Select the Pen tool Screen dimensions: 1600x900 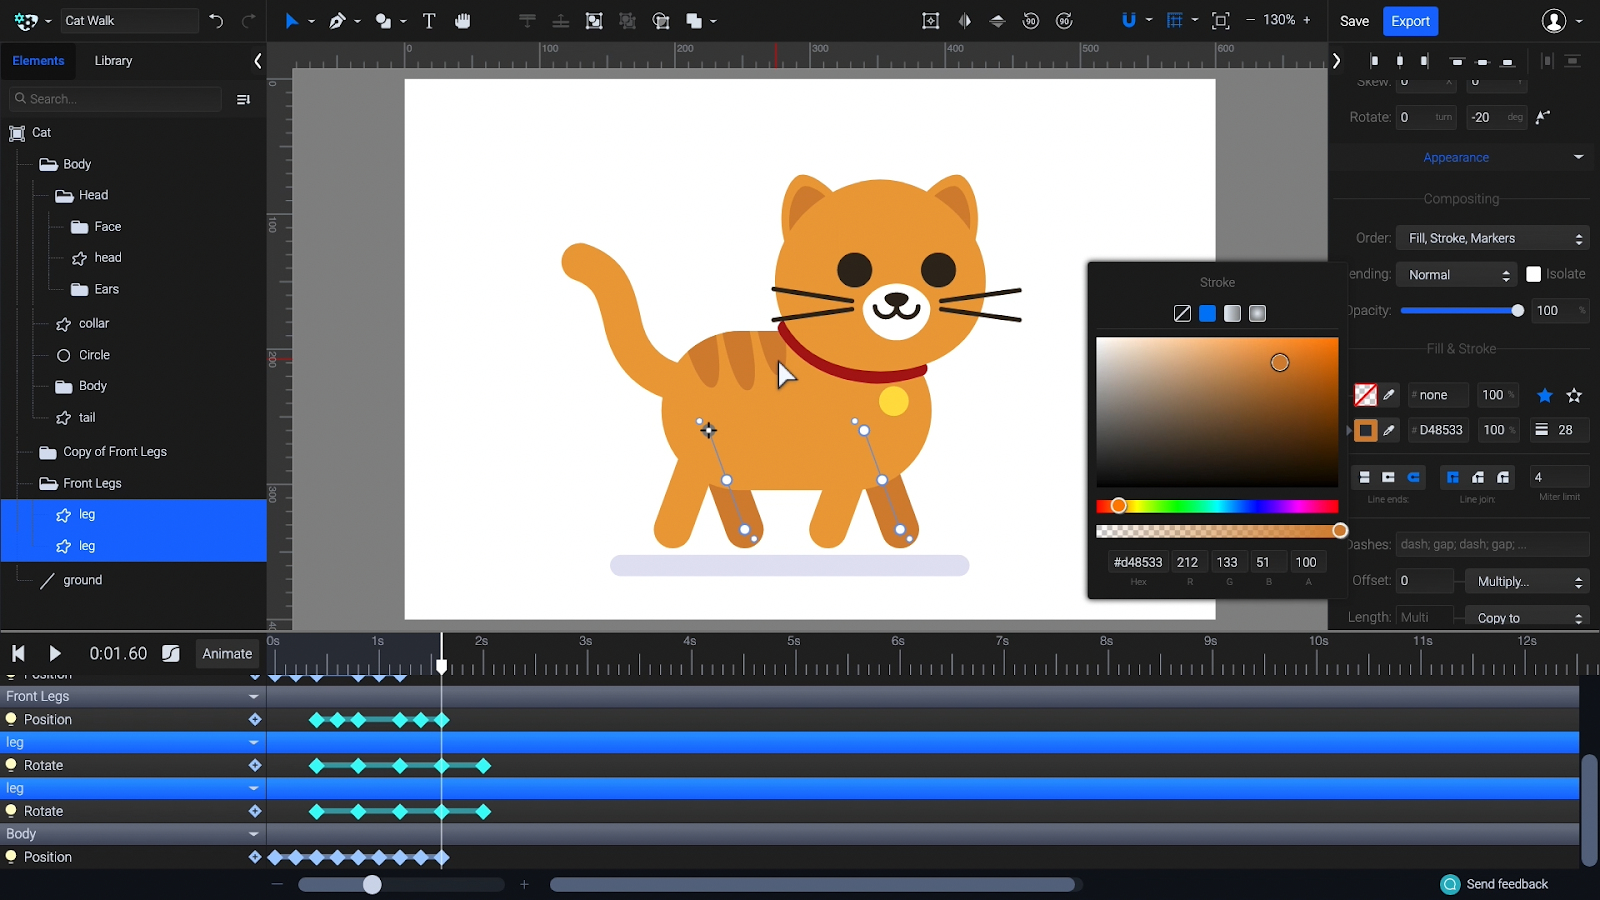pos(337,21)
